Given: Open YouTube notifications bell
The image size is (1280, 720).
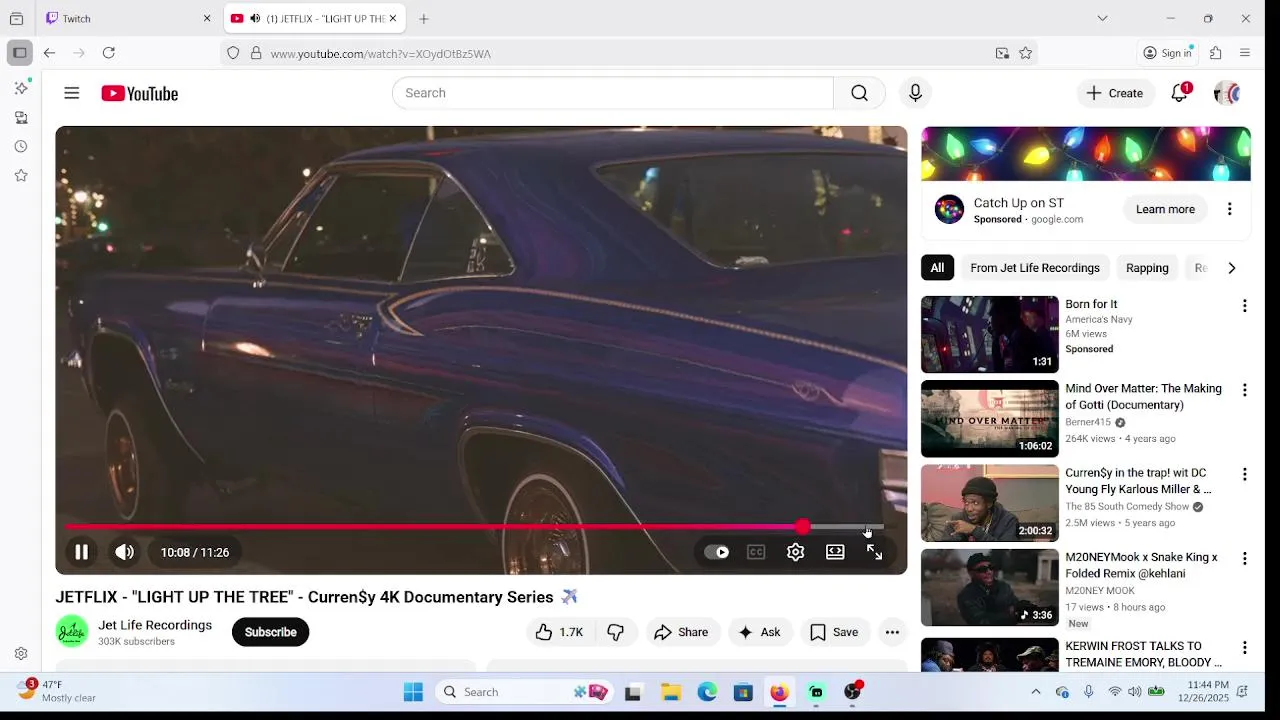Looking at the screenshot, I should click(1180, 93).
